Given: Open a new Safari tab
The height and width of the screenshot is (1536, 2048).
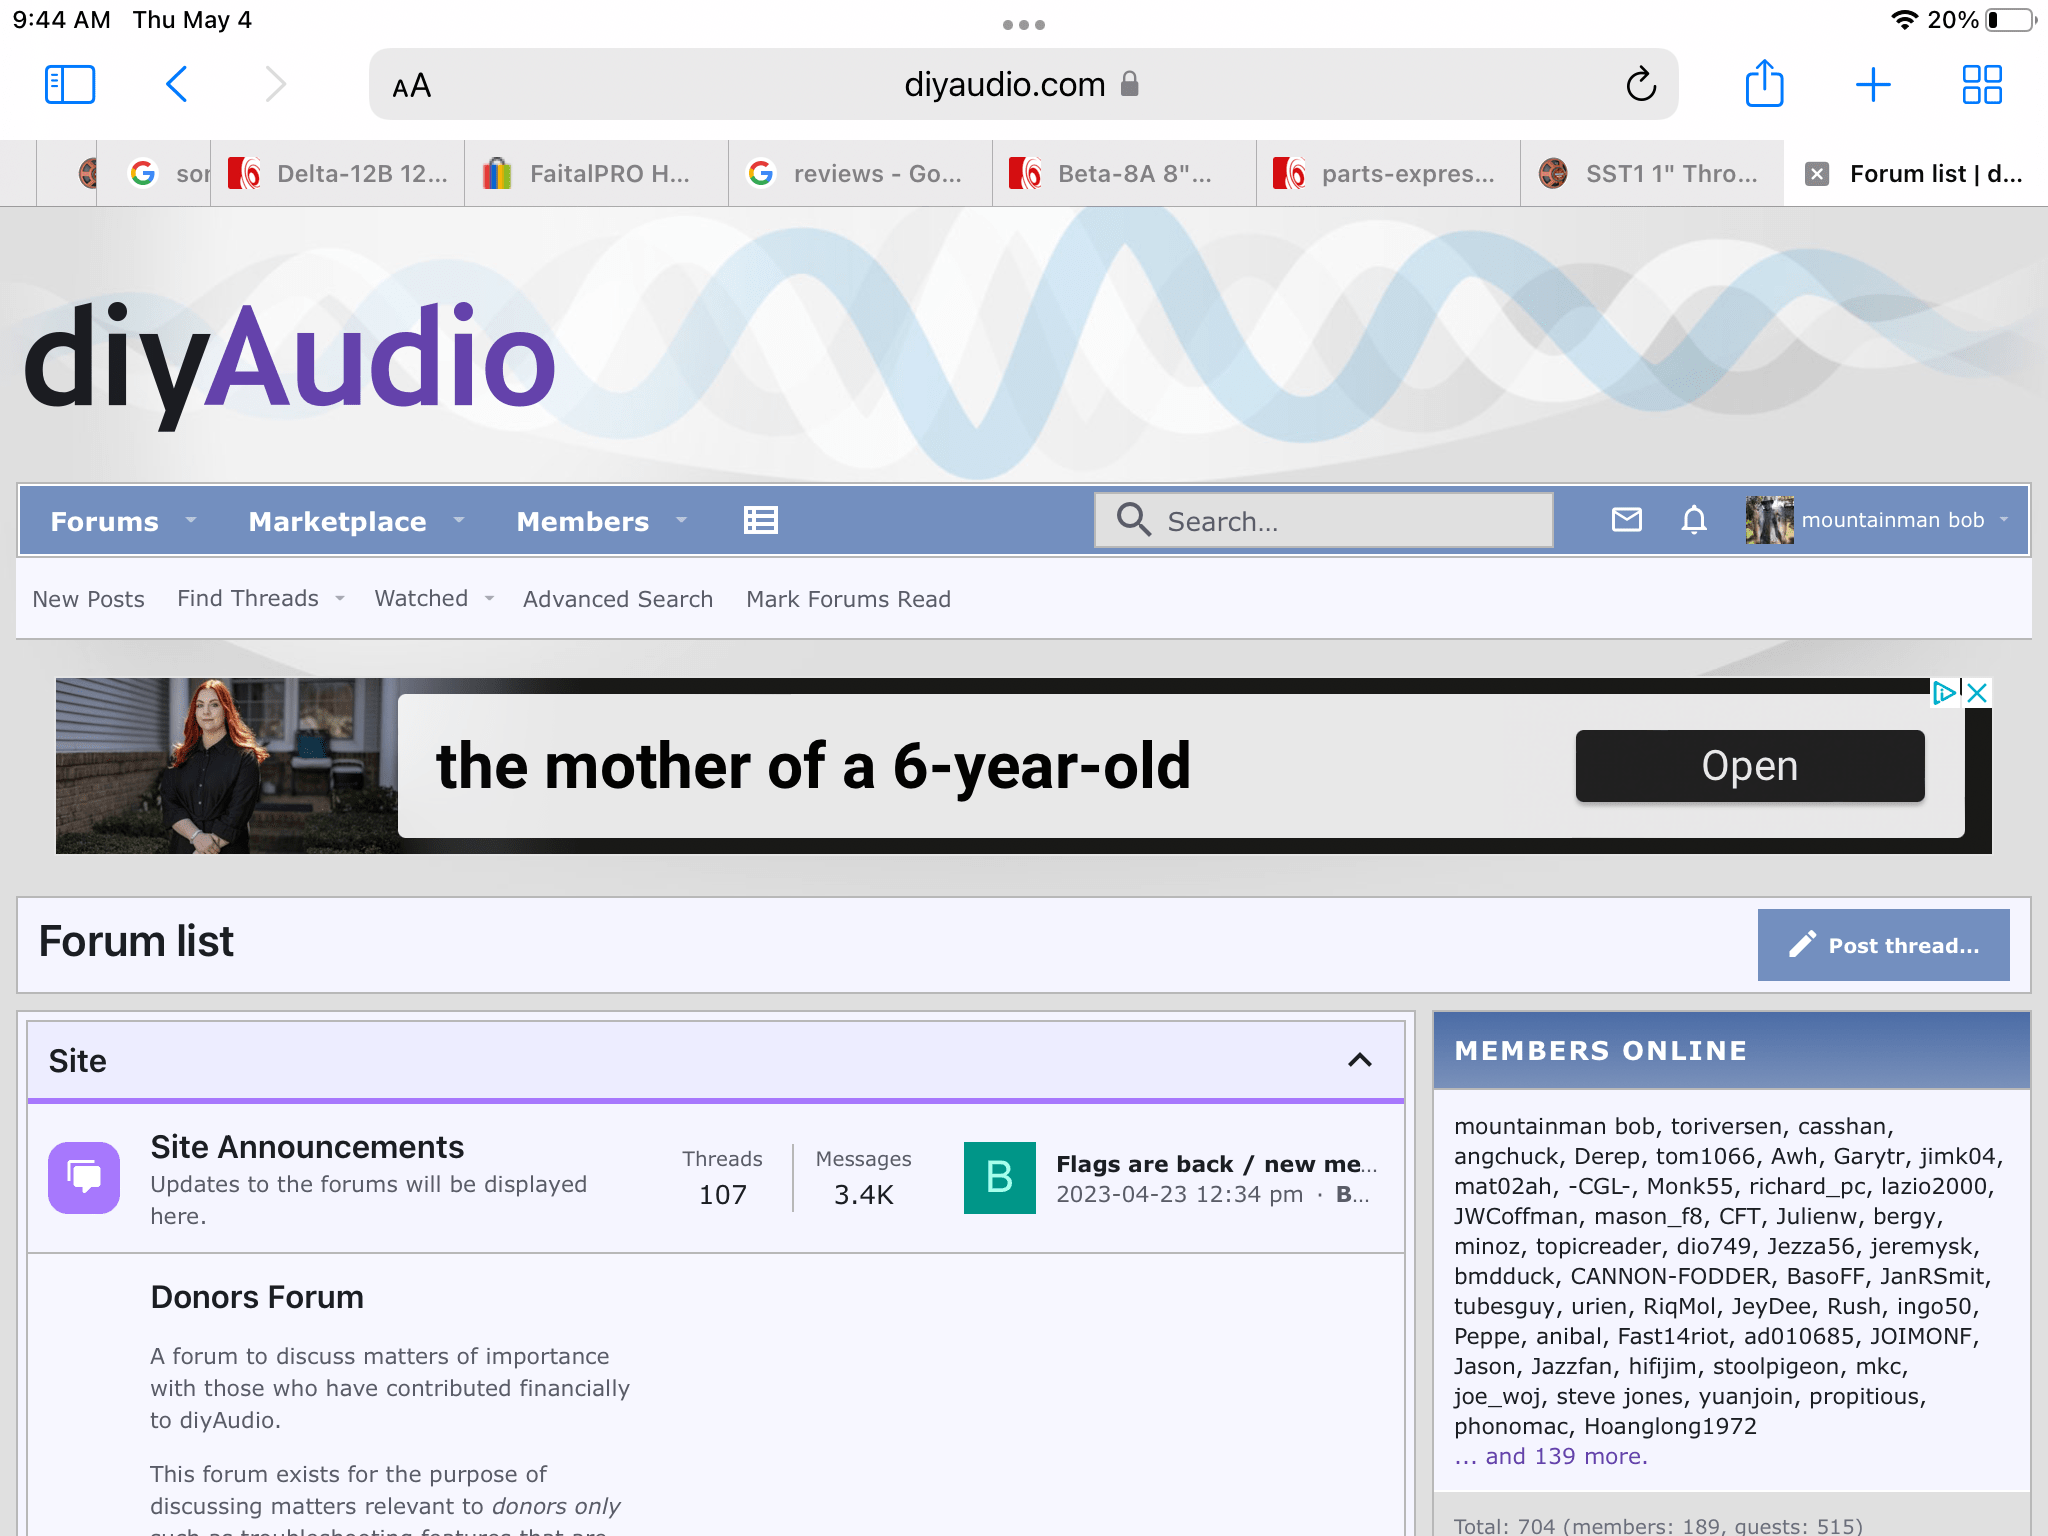Looking at the screenshot, I should pos(1872,85).
